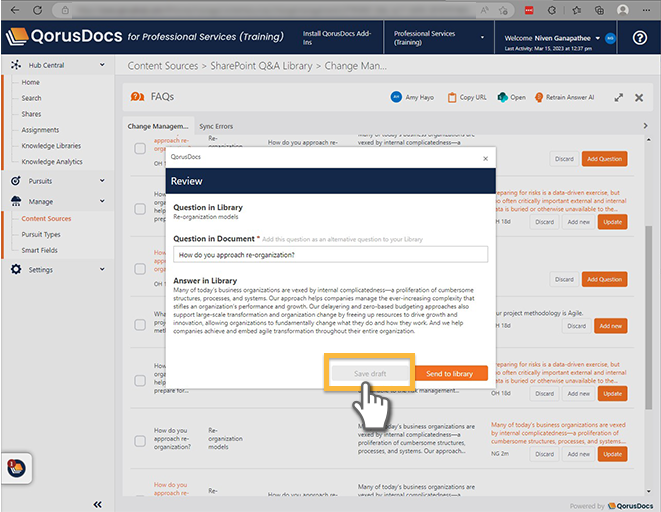Image resolution: width=661 pixels, height=512 pixels.
Task: Click the Question in Document input field
Action: tap(330, 255)
